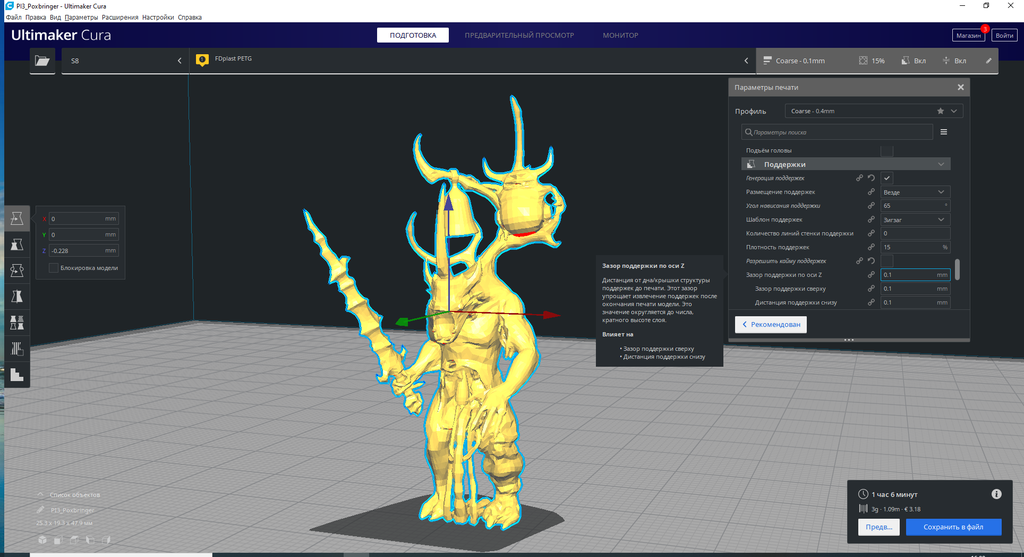Select the Rotate tool

17,270
